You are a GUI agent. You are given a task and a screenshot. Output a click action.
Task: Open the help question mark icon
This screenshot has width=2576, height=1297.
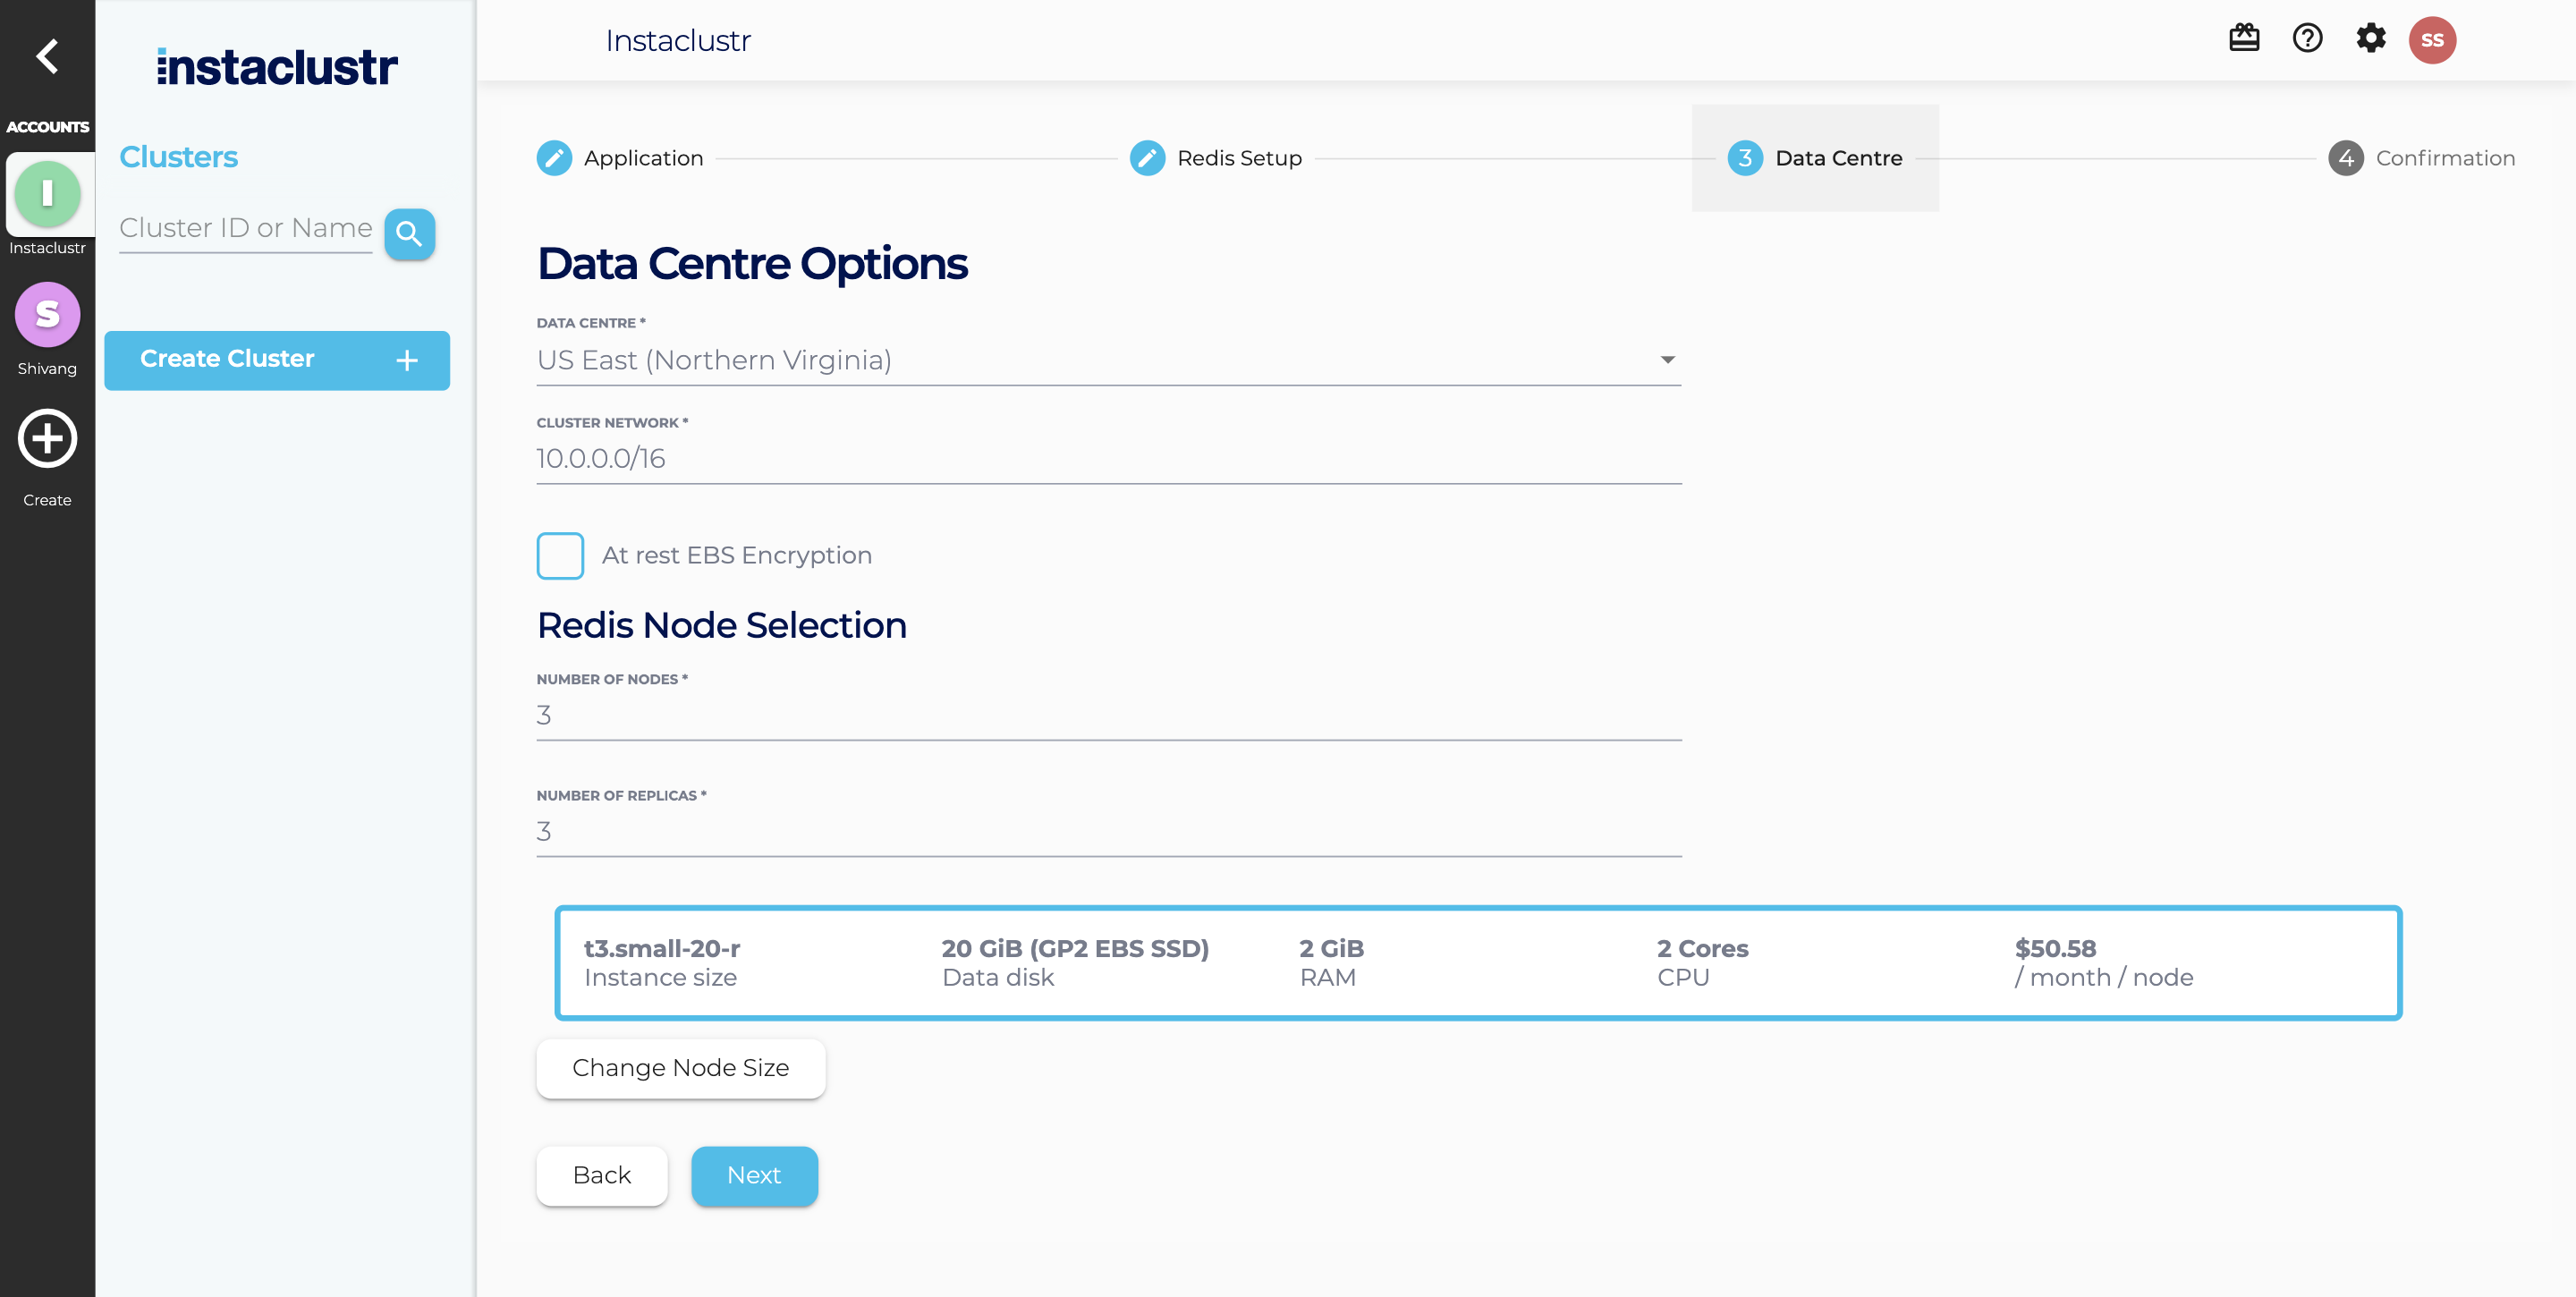pos(2306,39)
